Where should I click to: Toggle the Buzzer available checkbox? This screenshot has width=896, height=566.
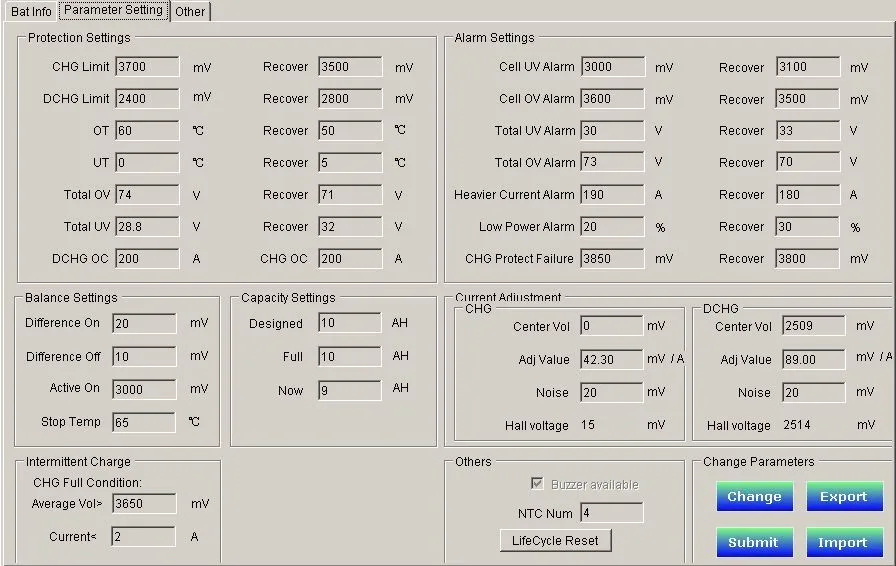click(x=537, y=484)
